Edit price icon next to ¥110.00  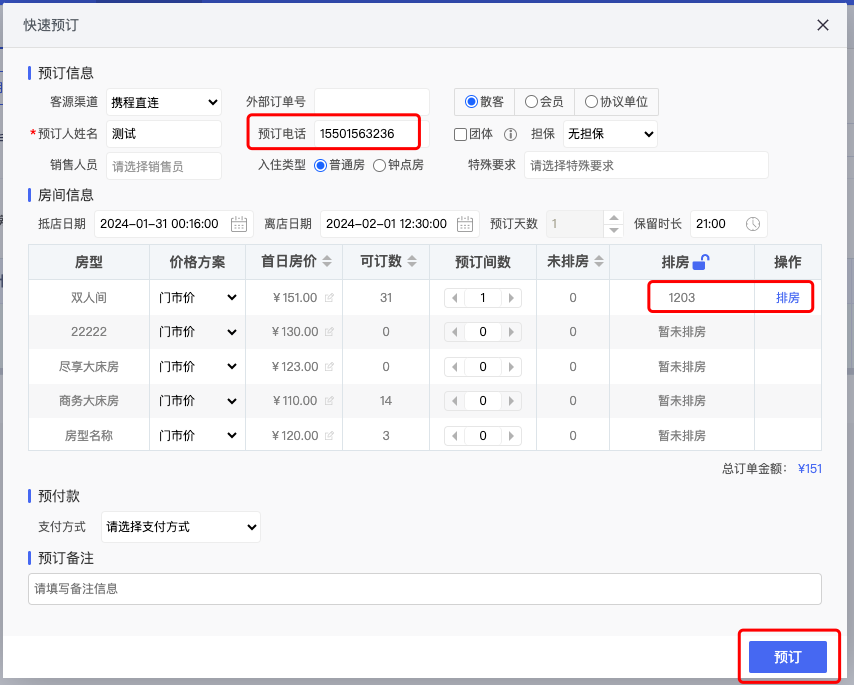tap(329, 401)
